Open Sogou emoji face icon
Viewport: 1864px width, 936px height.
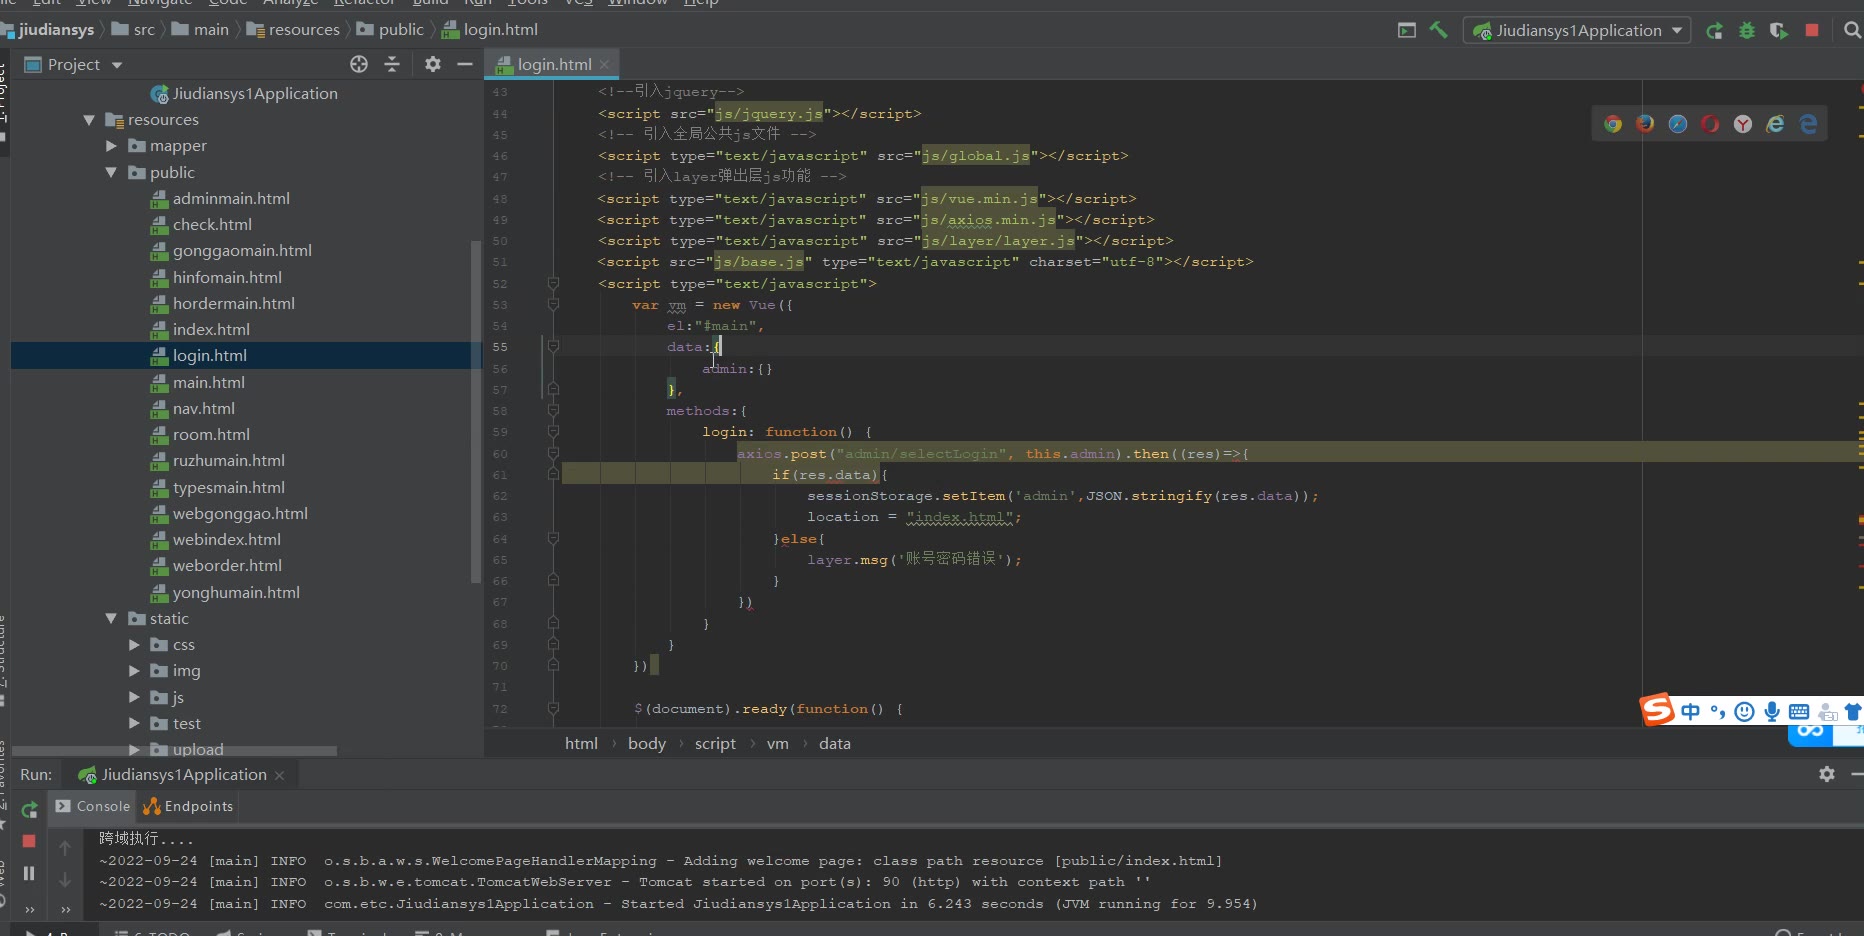click(1744, 711)
